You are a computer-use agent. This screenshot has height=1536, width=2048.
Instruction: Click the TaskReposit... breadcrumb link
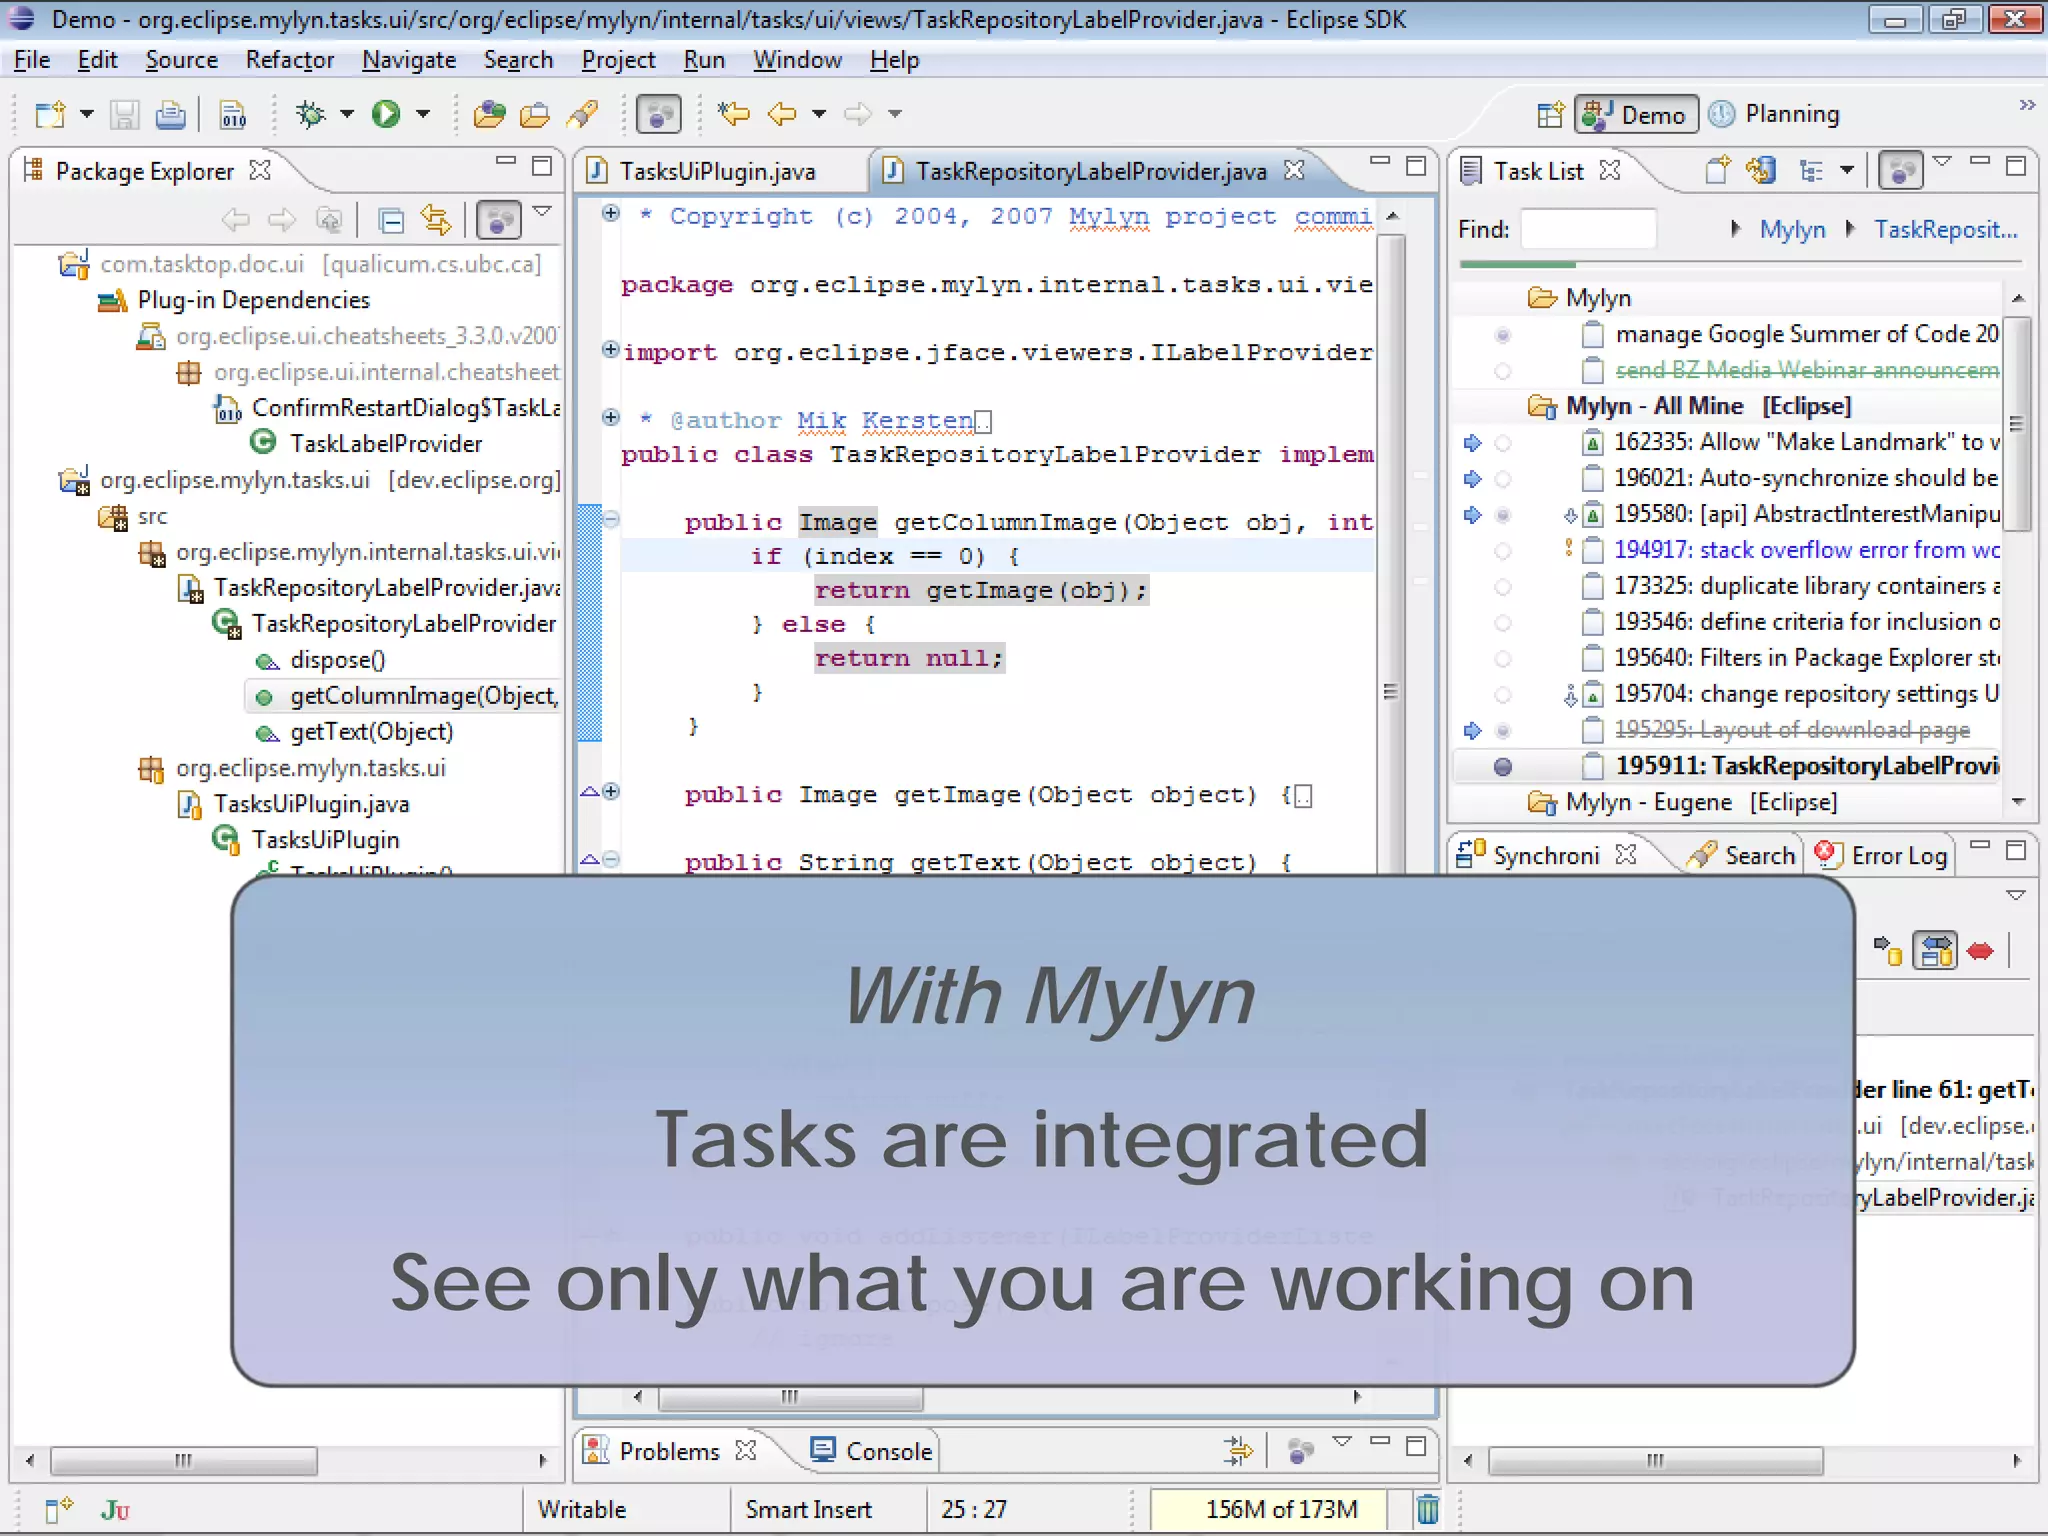pyautogui.click(x=1946, y=230)
